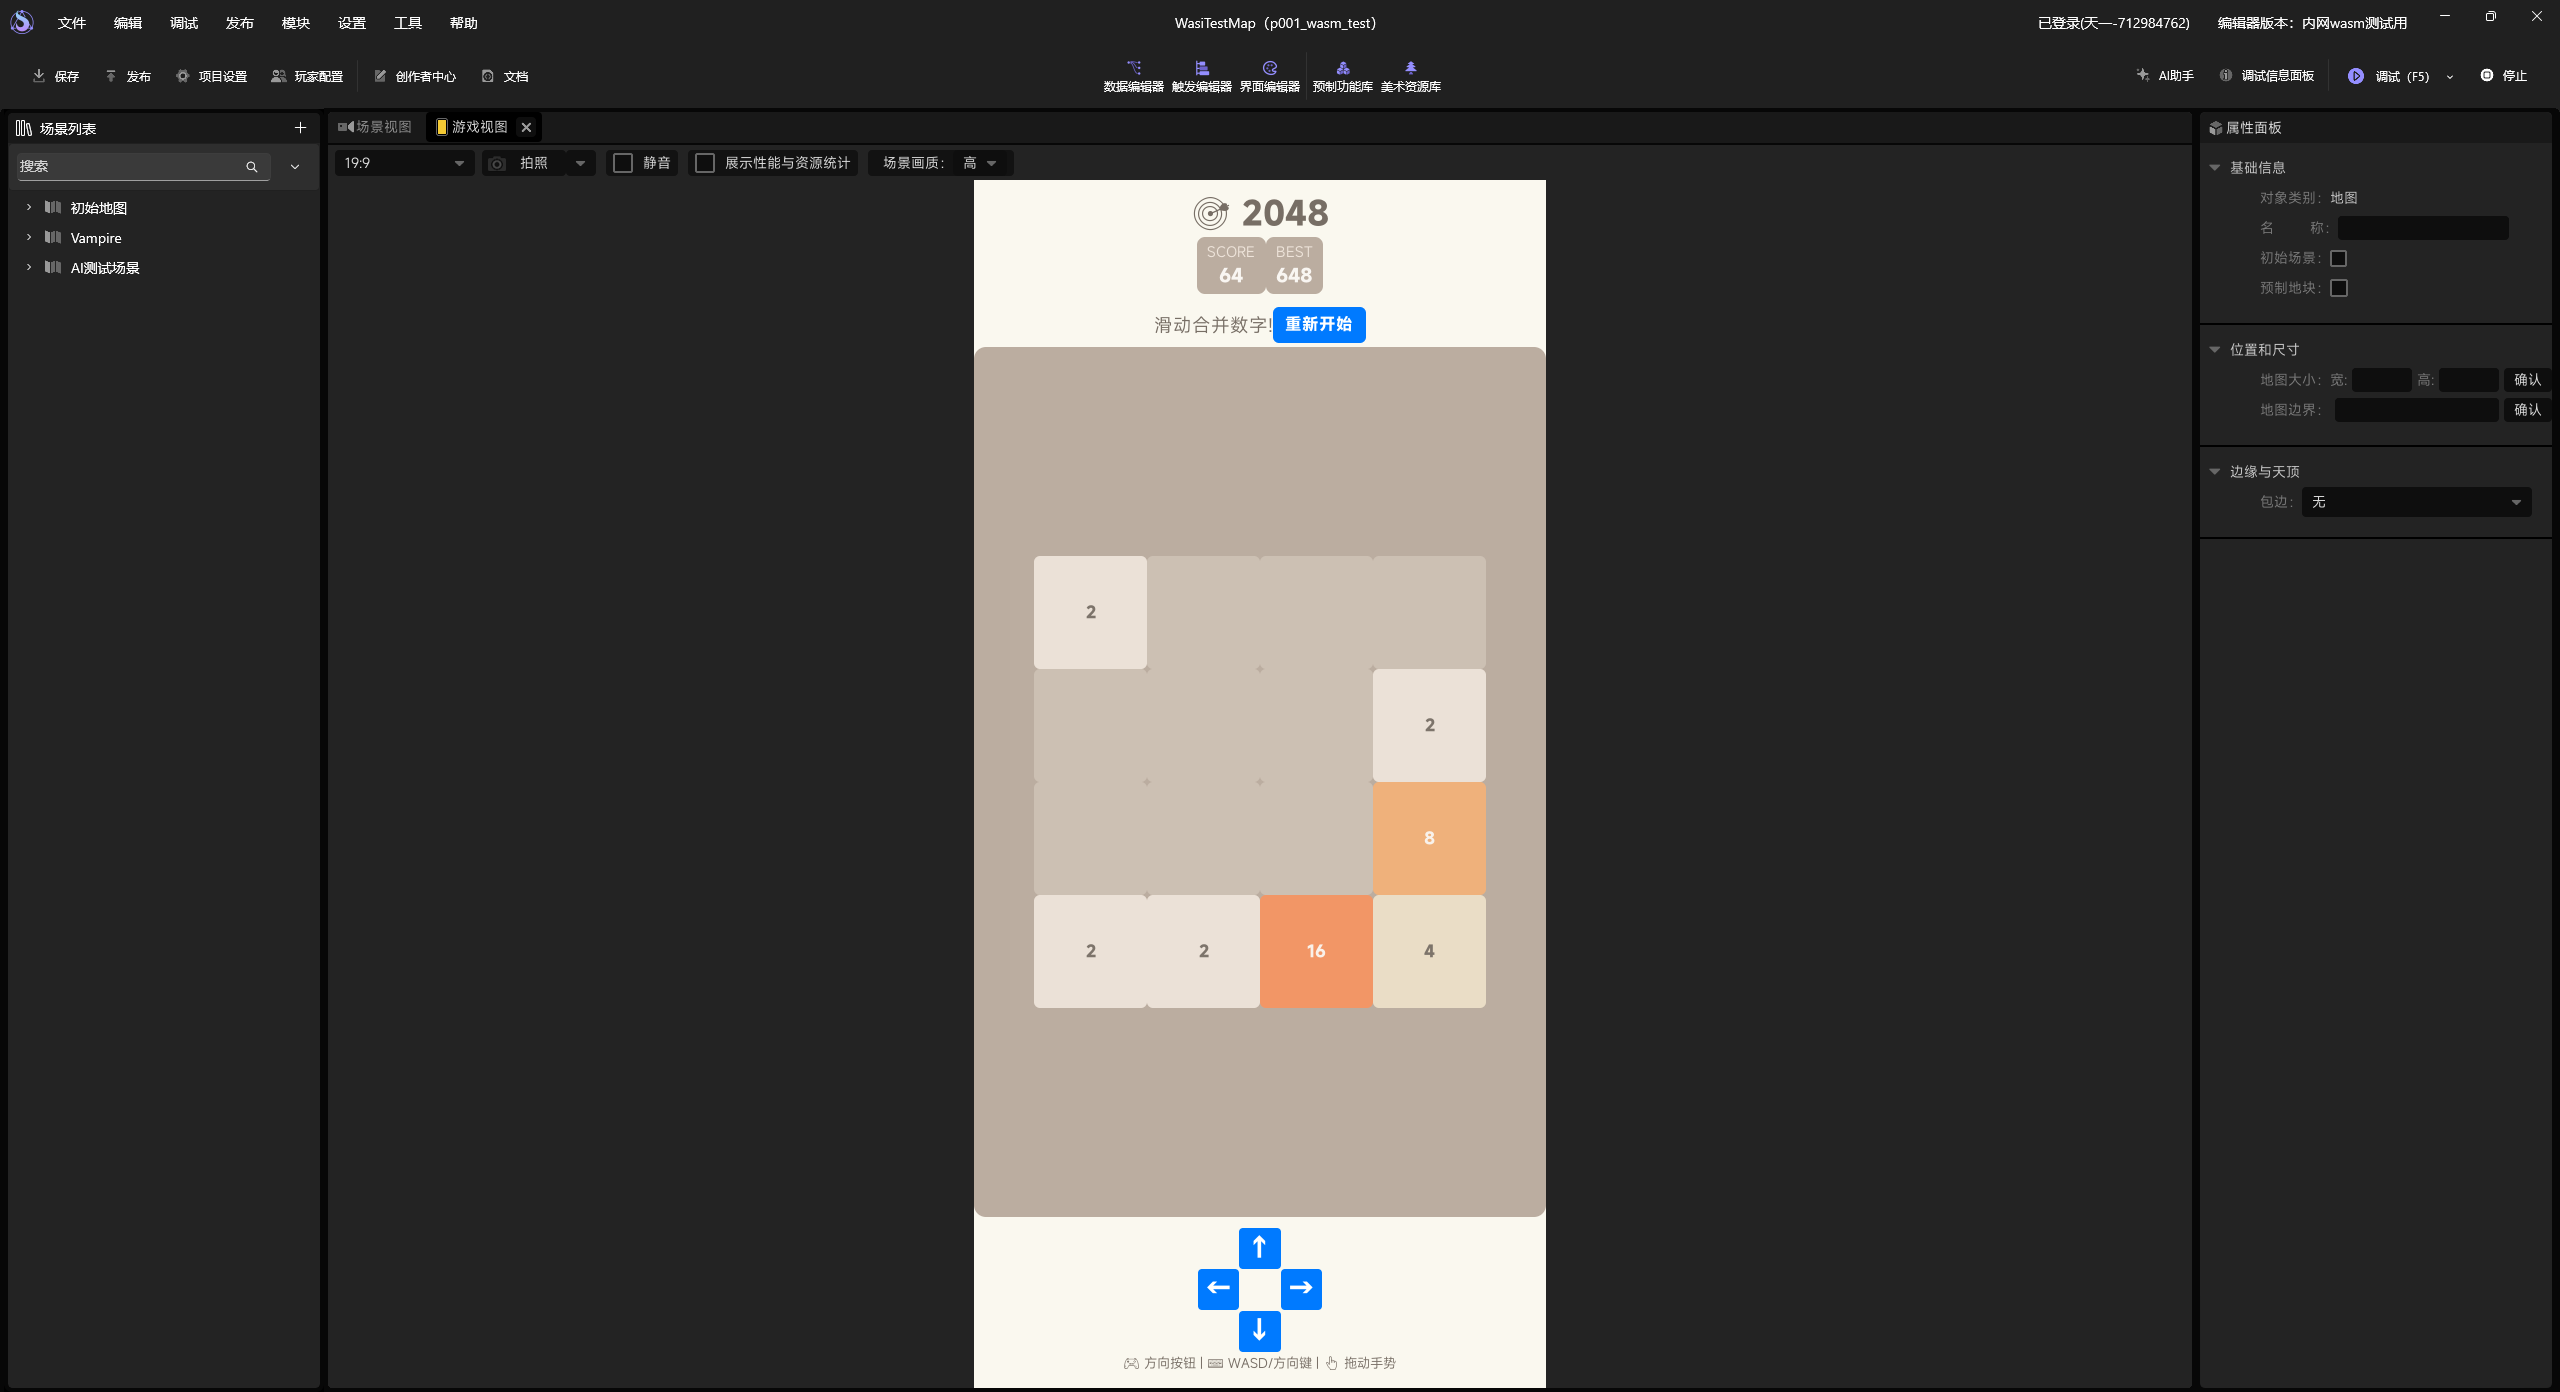This screenshot has height=1392, width=2560.
Task: Open the 19:9 aspect ratio dropdown
Action: tap(403, 163)
